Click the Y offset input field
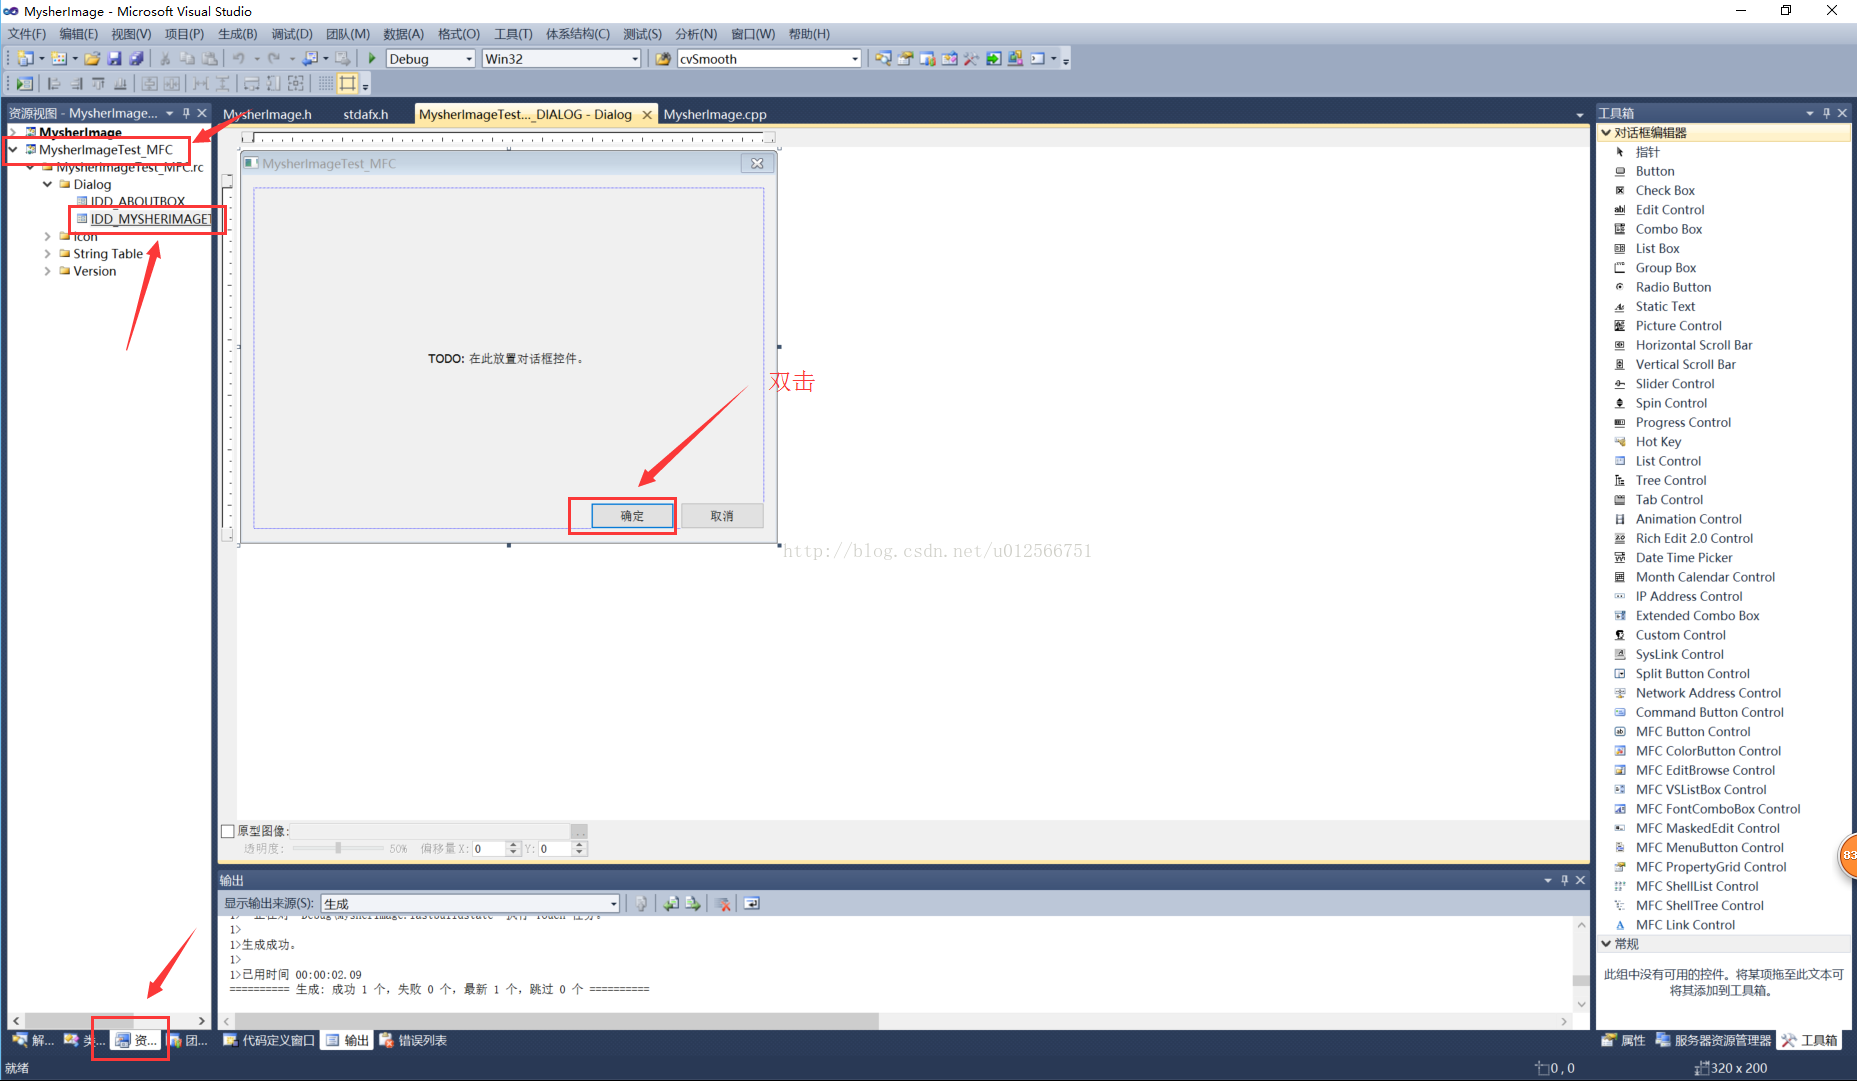This screenshot has height=1081, width=1857. click(x=555, y=849)
